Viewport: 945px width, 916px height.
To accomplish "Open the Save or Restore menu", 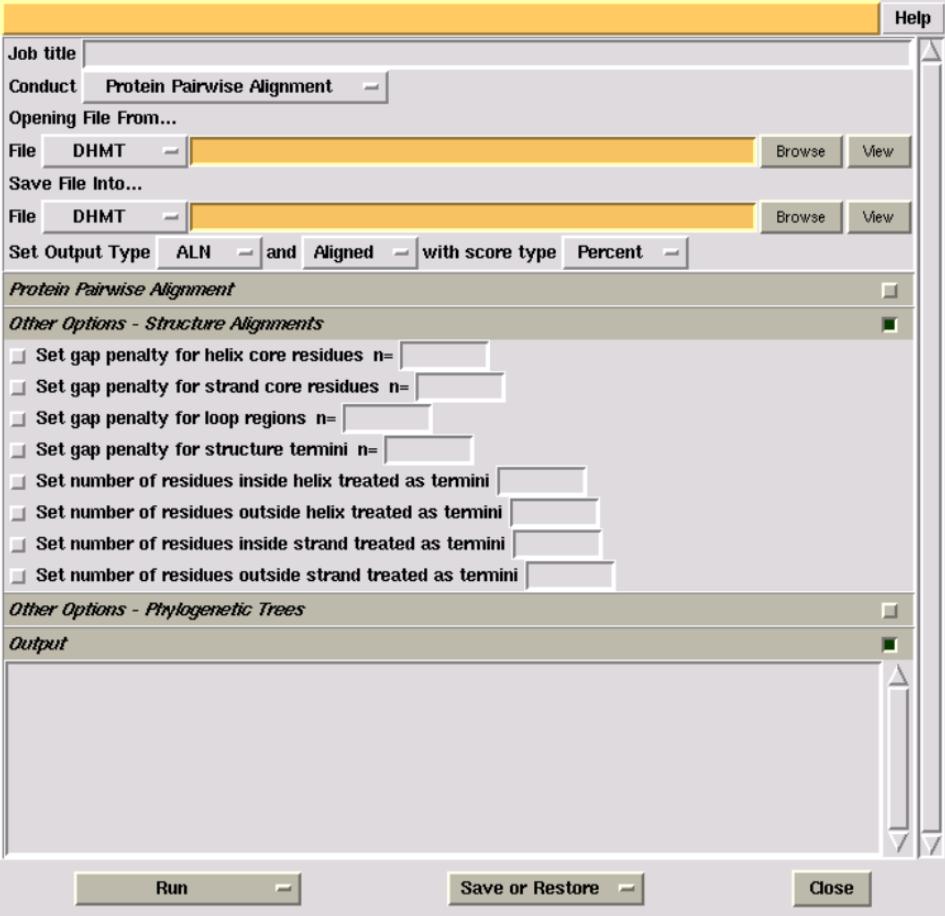I will point(545,888).
